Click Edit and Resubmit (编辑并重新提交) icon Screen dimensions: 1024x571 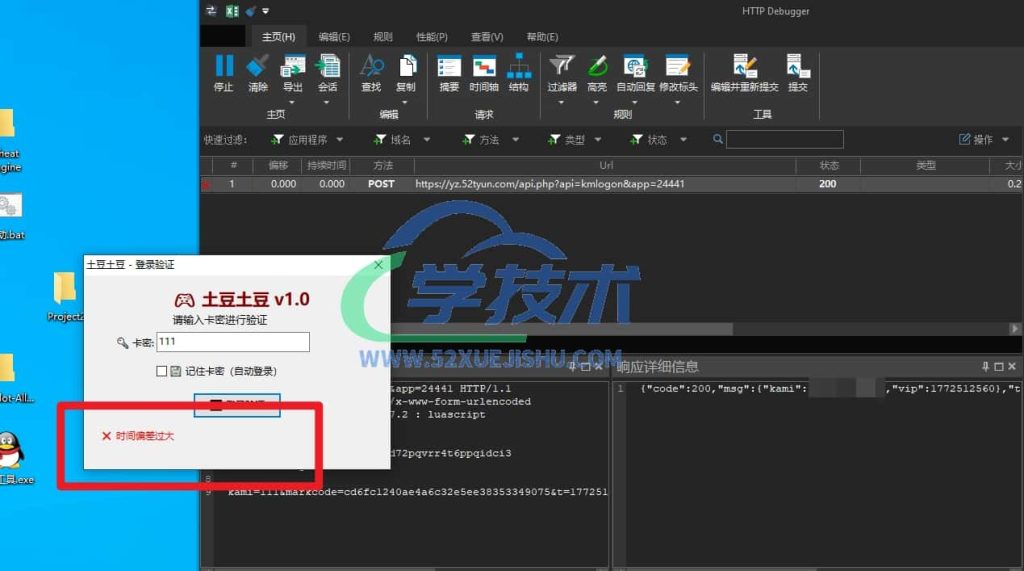(744, 66)
